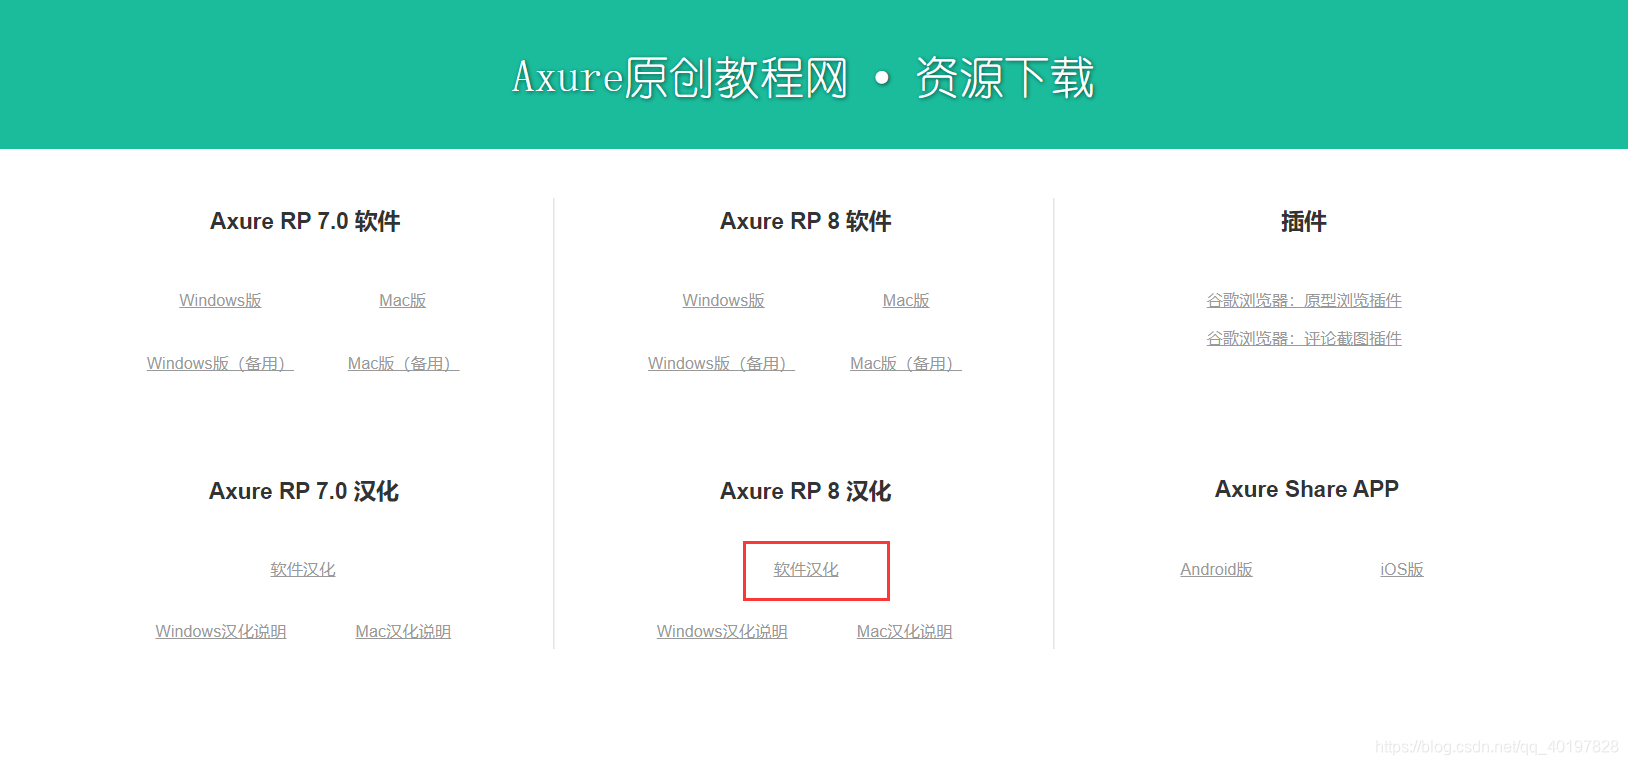1628x765 pixels.
Task: Open Mac版 link under Axure RP 8 软件
Action: point(906,301)
